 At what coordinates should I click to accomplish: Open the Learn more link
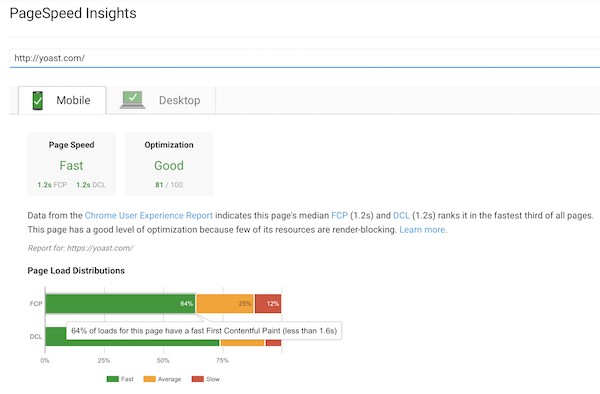pyautogui.click(x=422, y=230)
